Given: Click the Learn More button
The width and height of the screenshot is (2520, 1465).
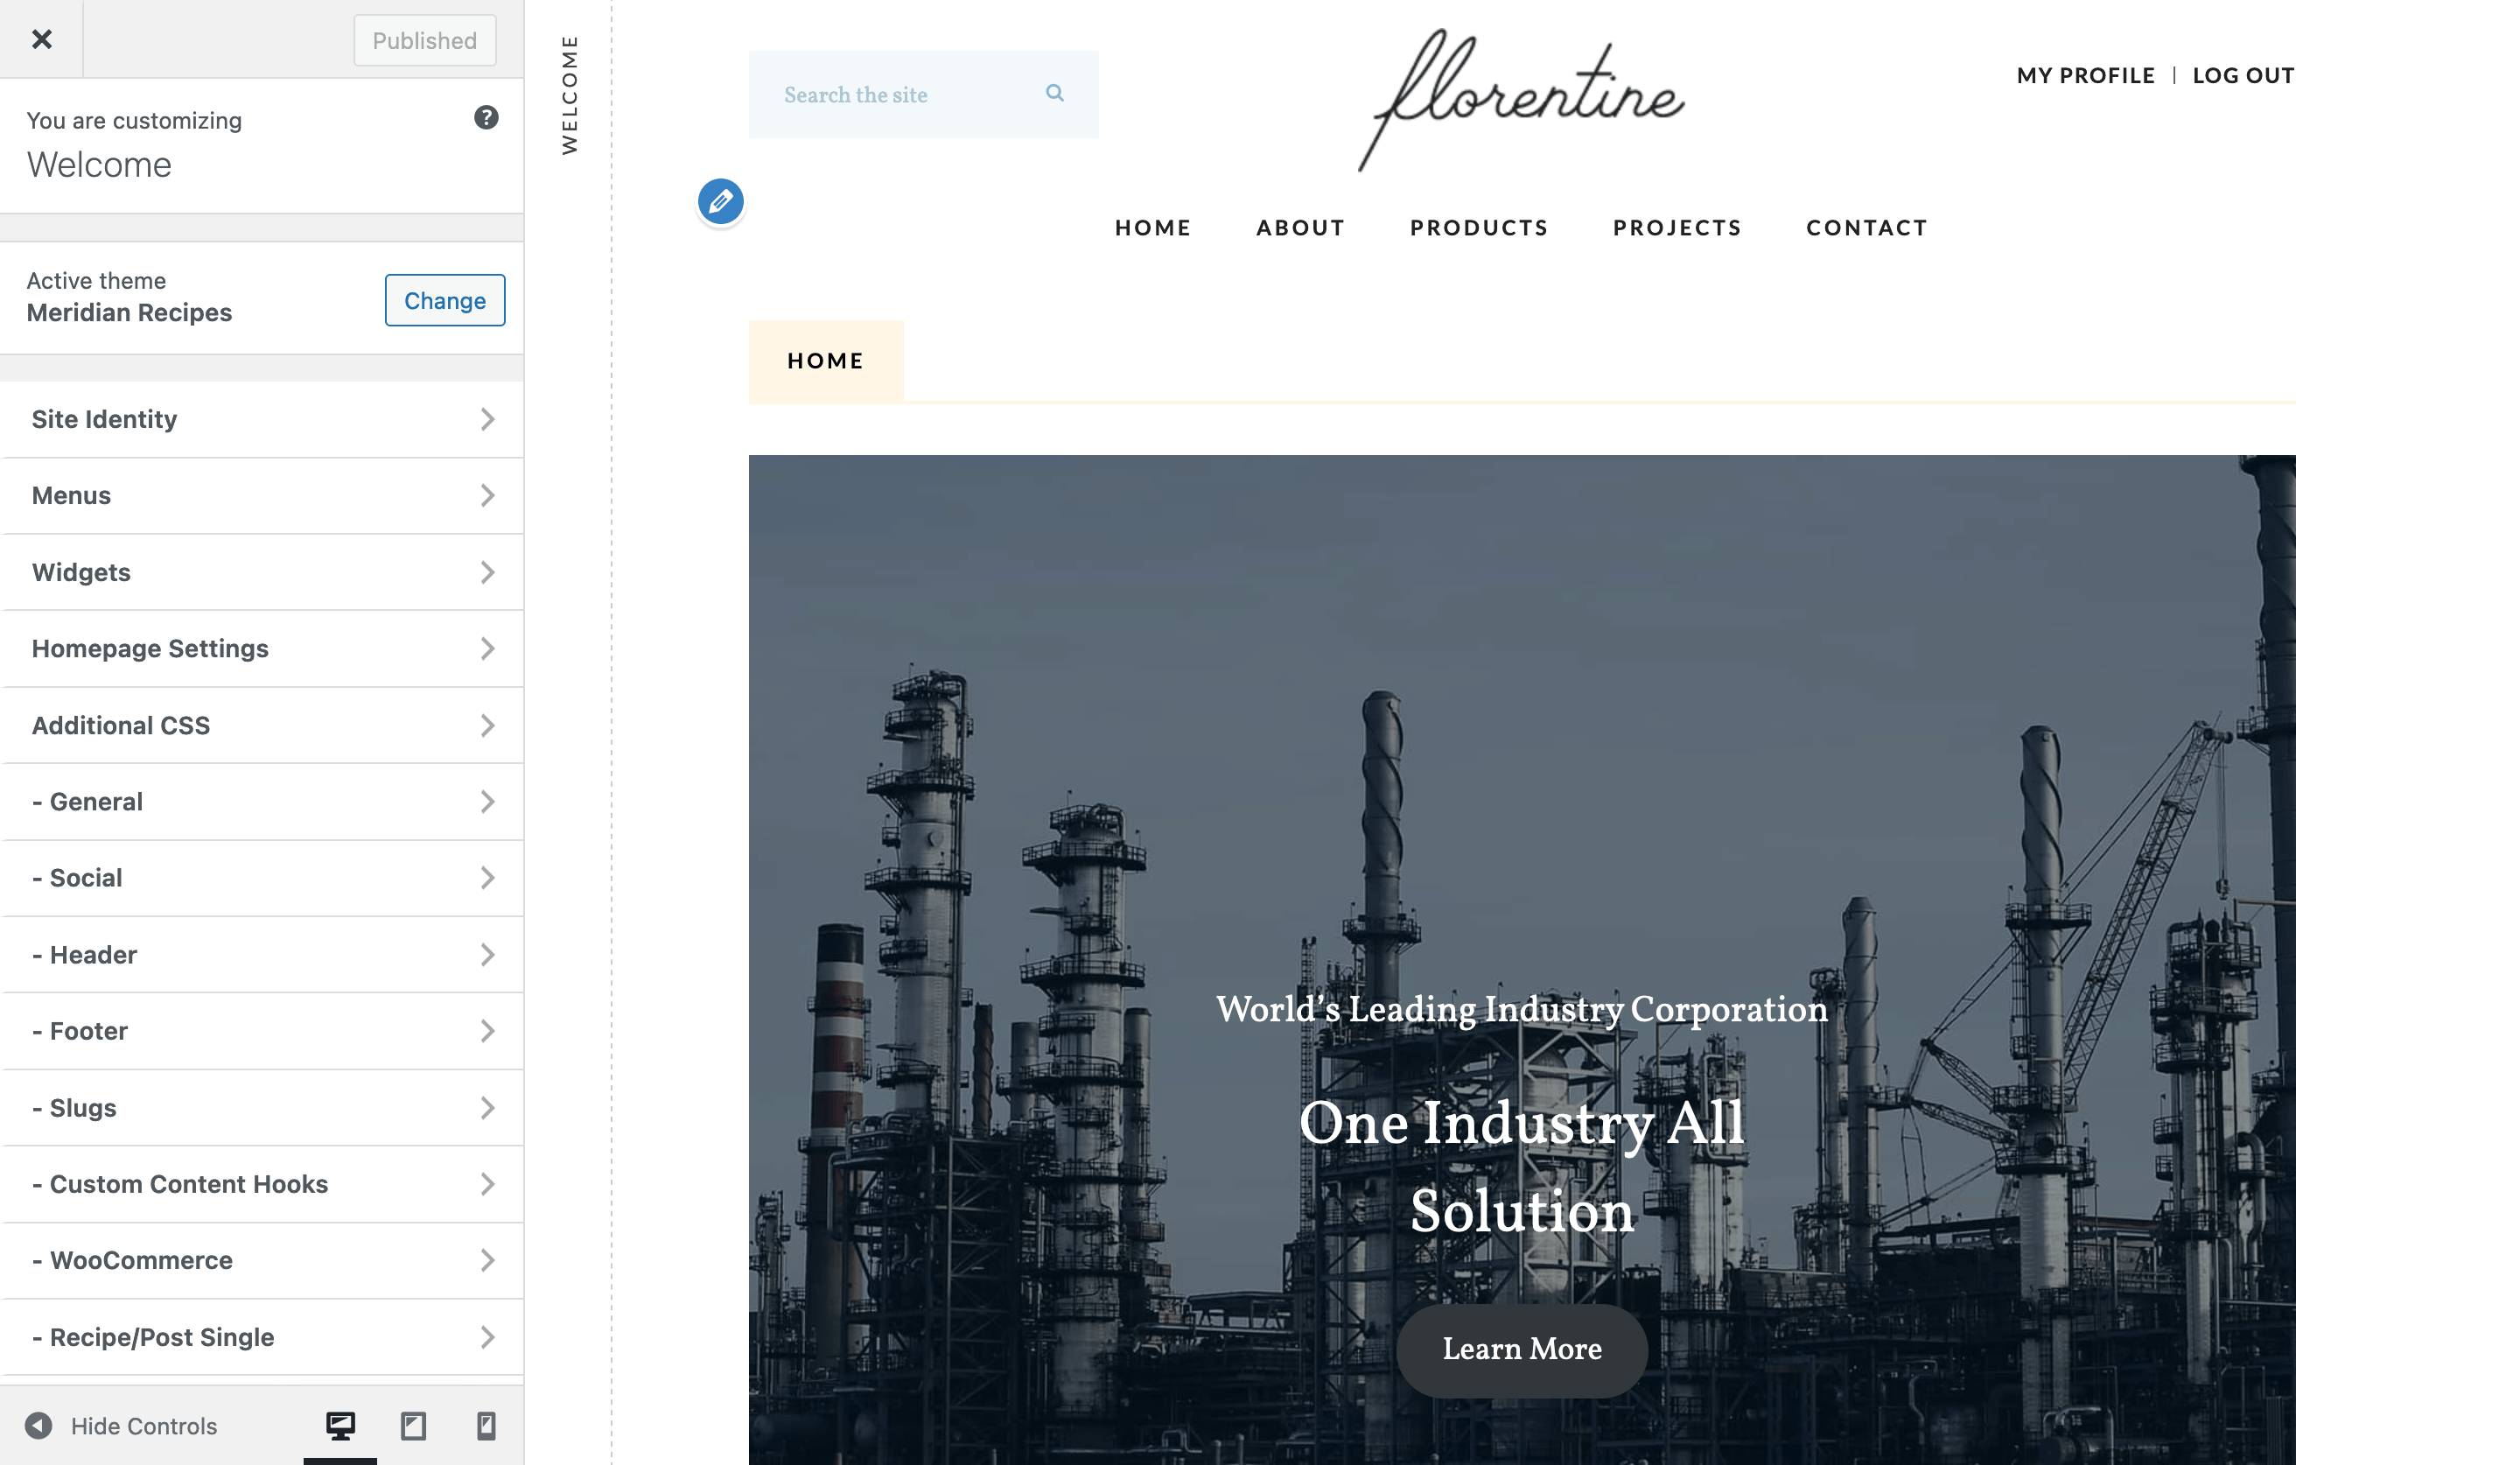Looking at the screenshot, I should tap(1522, 1346).
